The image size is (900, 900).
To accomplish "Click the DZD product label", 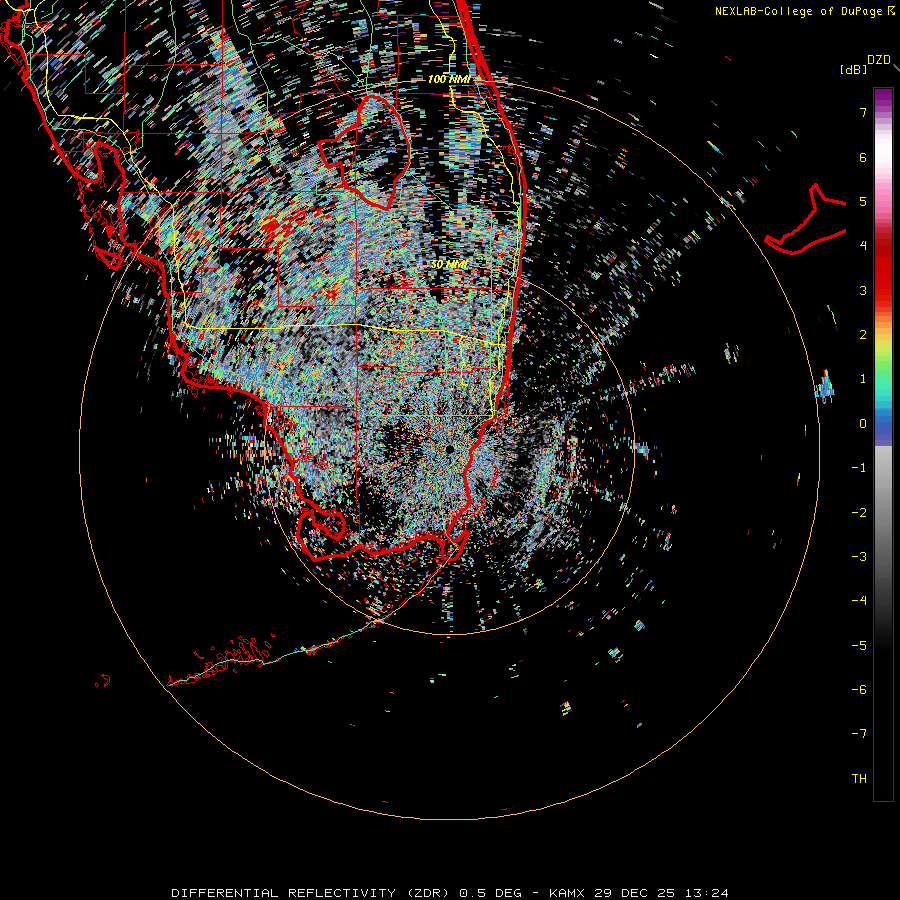I will 878,60.
